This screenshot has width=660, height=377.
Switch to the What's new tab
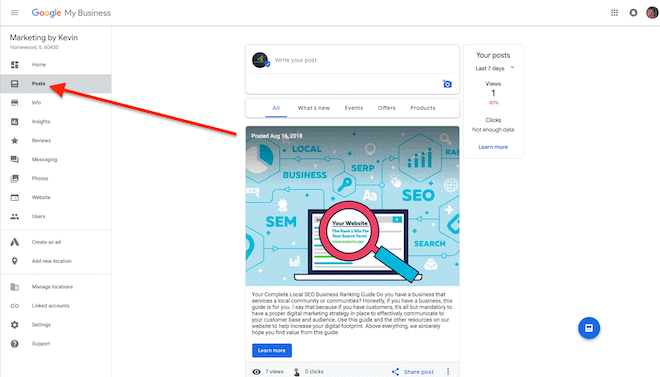coord(314,108)
